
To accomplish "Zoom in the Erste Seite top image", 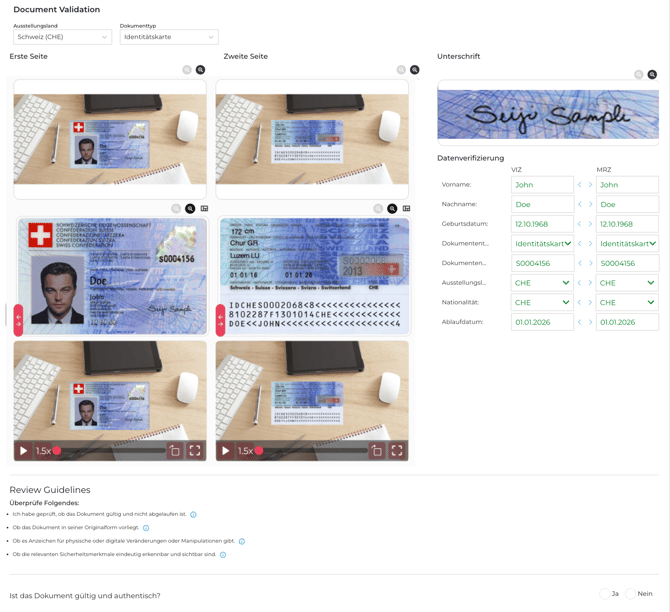I will pyautogui.click(x=200, y=70).
